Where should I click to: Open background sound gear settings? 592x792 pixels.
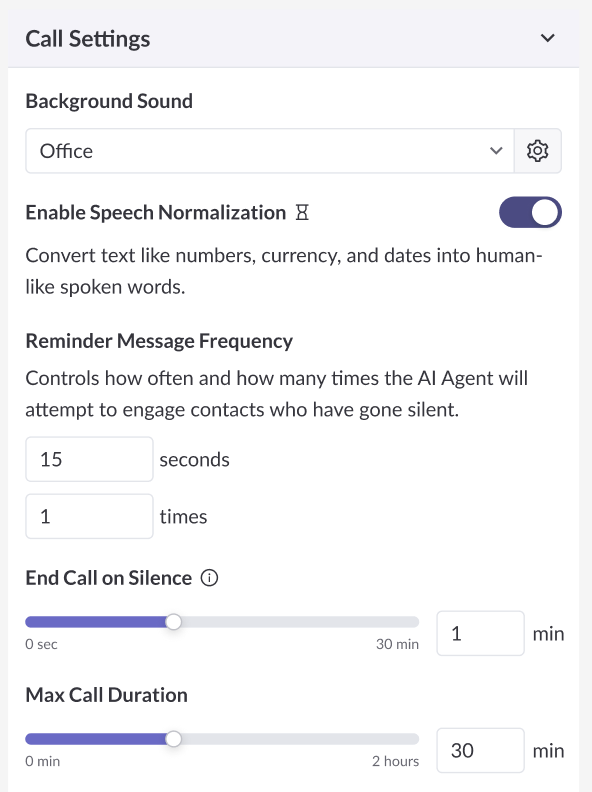coord(537,151)
